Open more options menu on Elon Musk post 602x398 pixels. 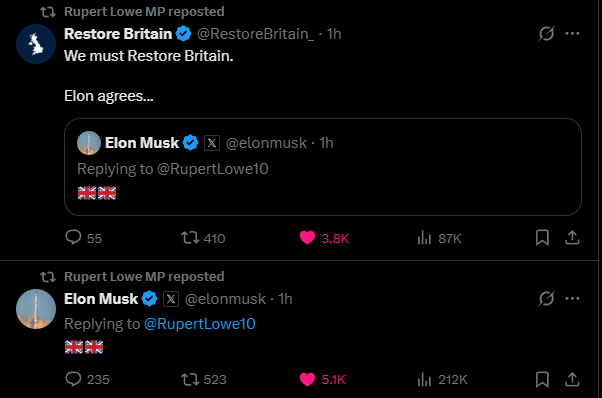[x=572, y=299]
